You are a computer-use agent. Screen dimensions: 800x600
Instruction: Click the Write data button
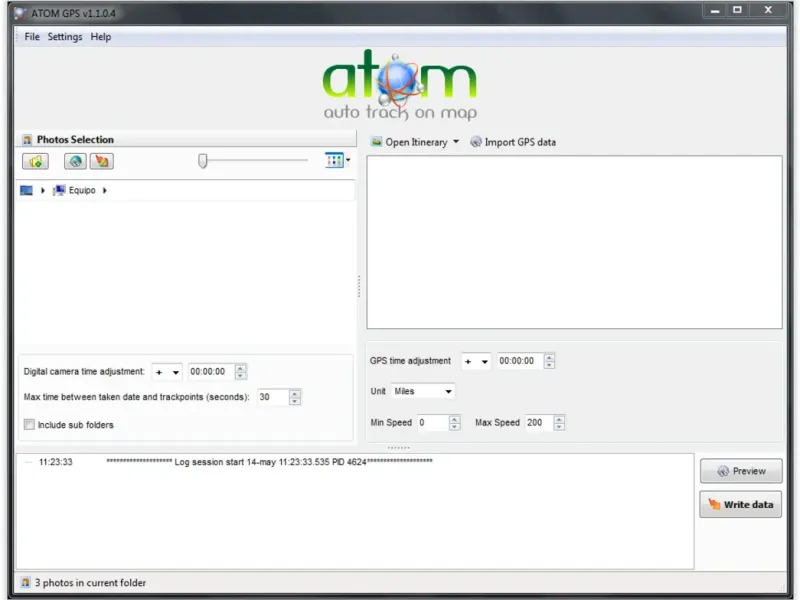click(740, 505)
